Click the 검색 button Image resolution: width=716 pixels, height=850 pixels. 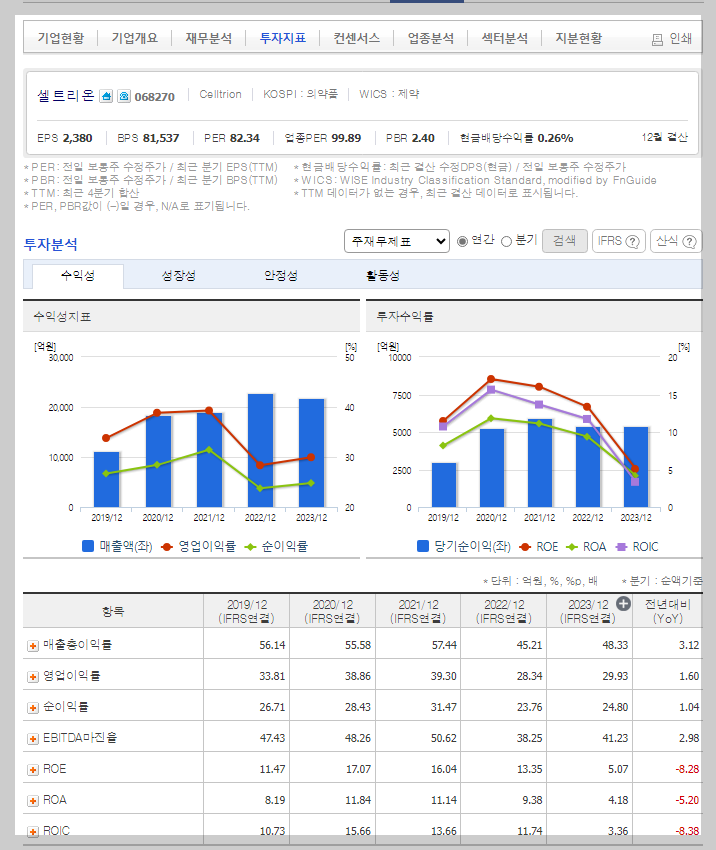(565, 241)
